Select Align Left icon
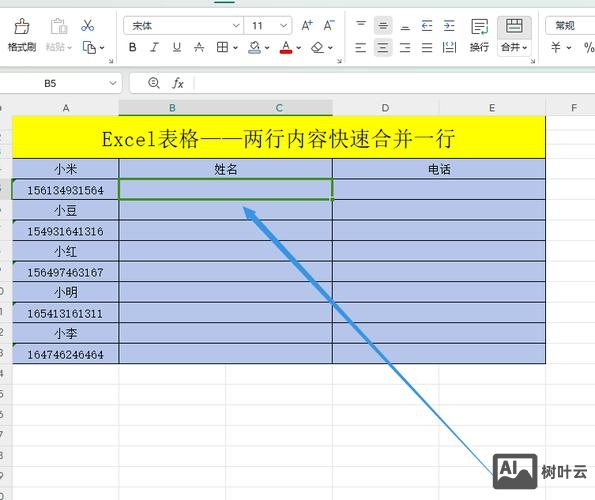The image size is (595, 500). click(x=361, y=47)
